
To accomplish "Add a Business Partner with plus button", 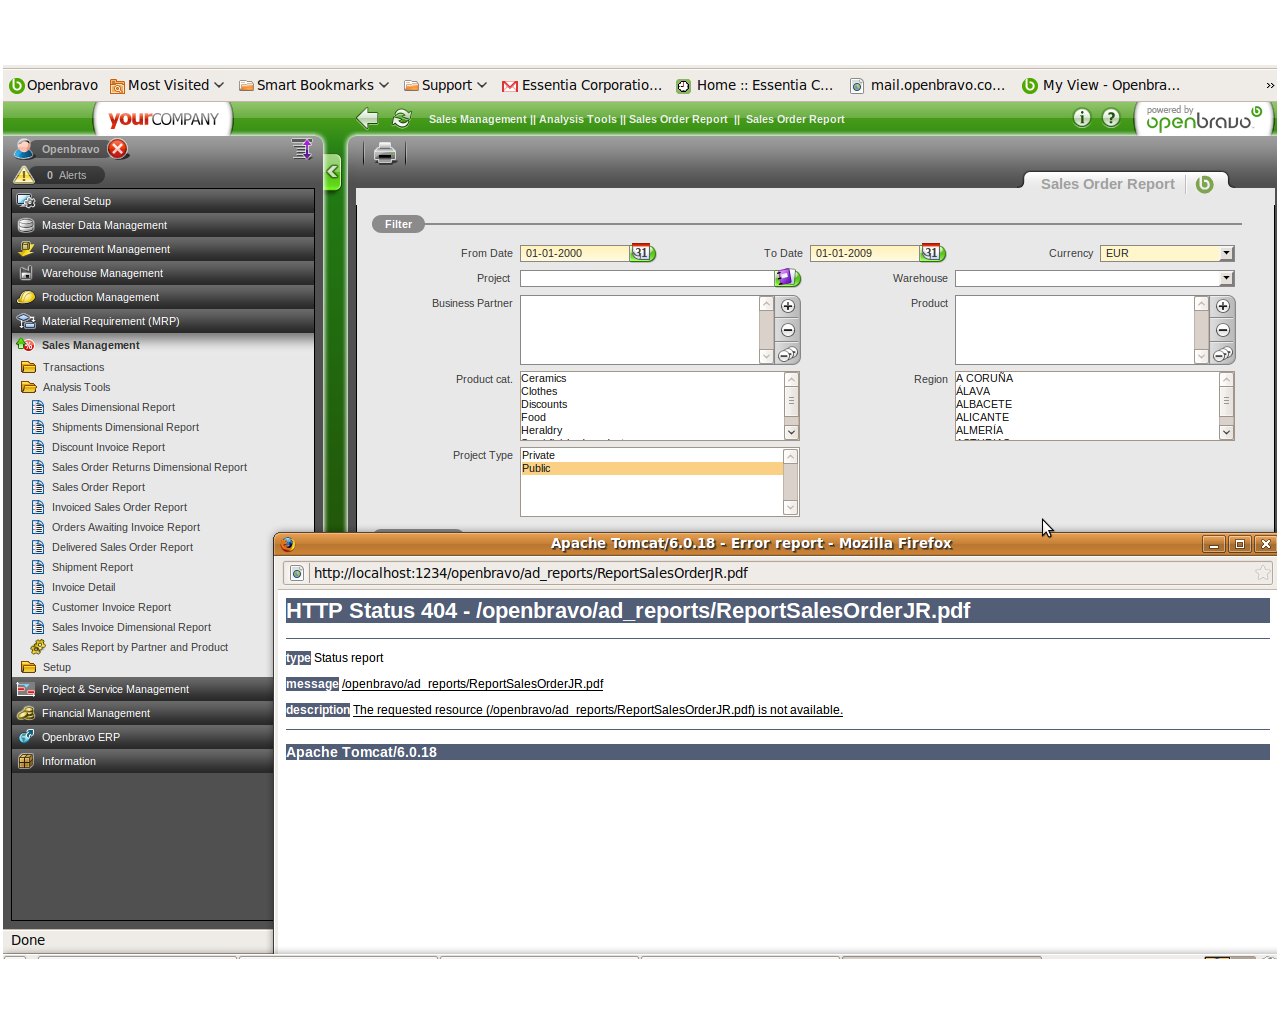I will (788, 306).
